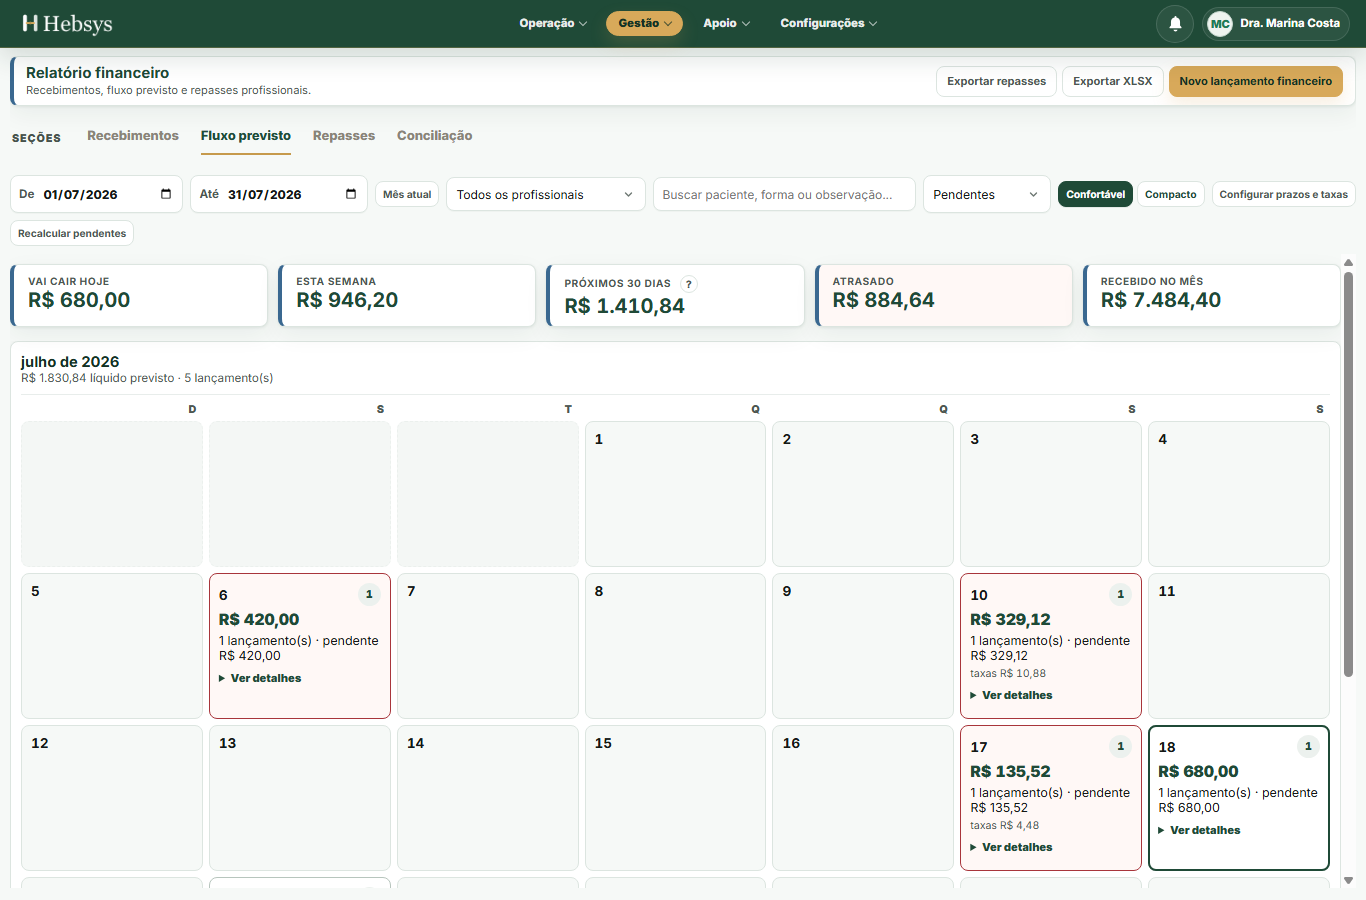
Task: Click the Atrasado summary card
Action: (944, 295)
